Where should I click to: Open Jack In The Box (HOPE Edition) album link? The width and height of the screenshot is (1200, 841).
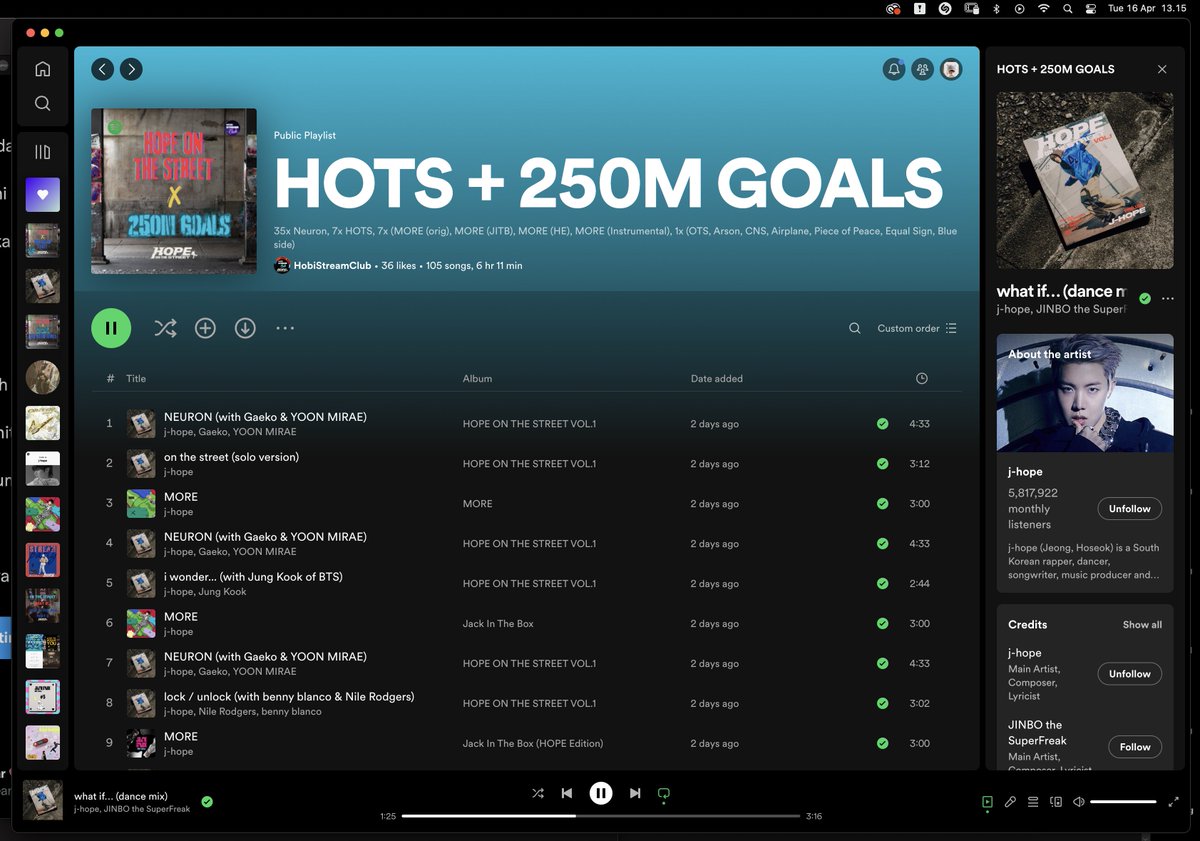[532, 744]
